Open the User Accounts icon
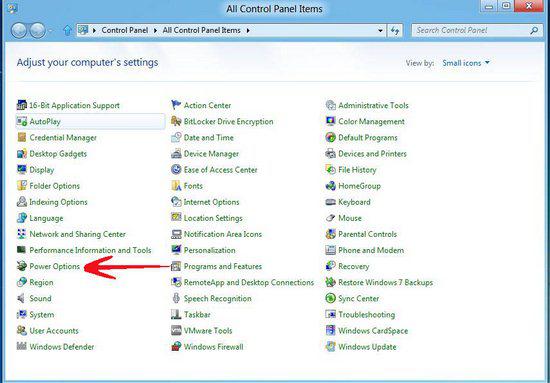Viewport: 550px width, 383px height. coord(22,331)
